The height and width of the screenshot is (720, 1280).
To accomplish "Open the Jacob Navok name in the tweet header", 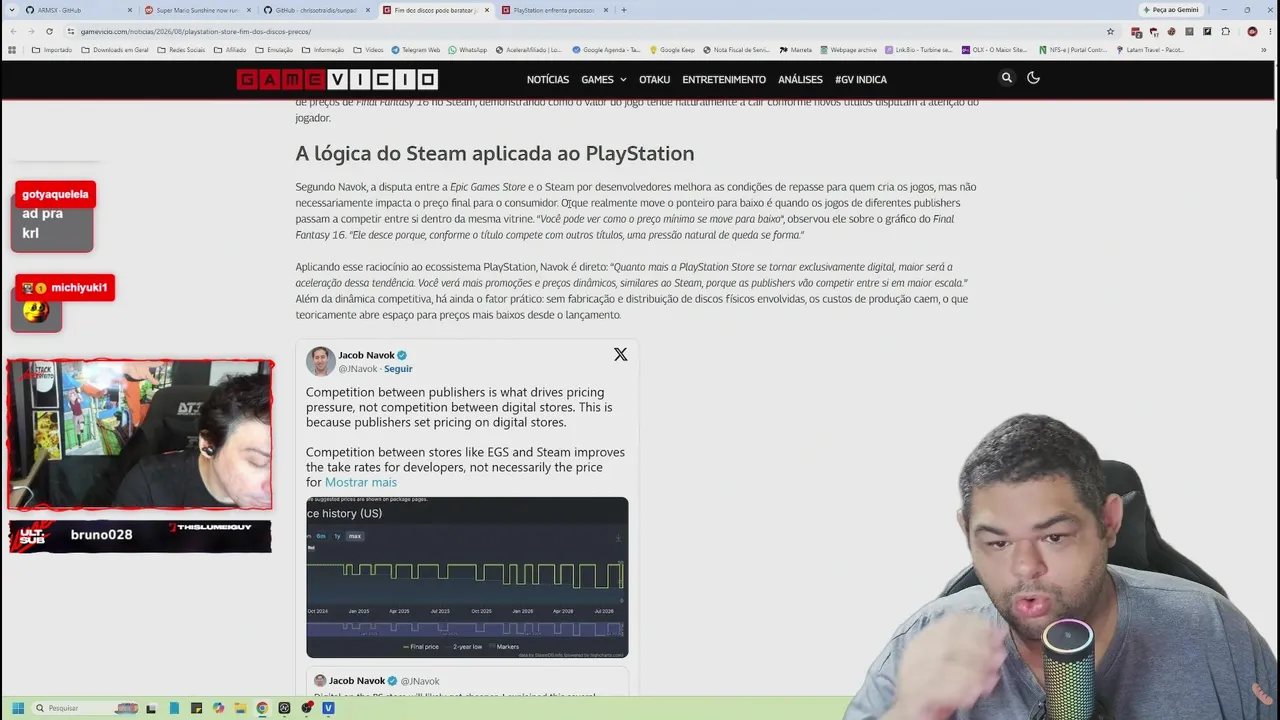I will point(366,355).
